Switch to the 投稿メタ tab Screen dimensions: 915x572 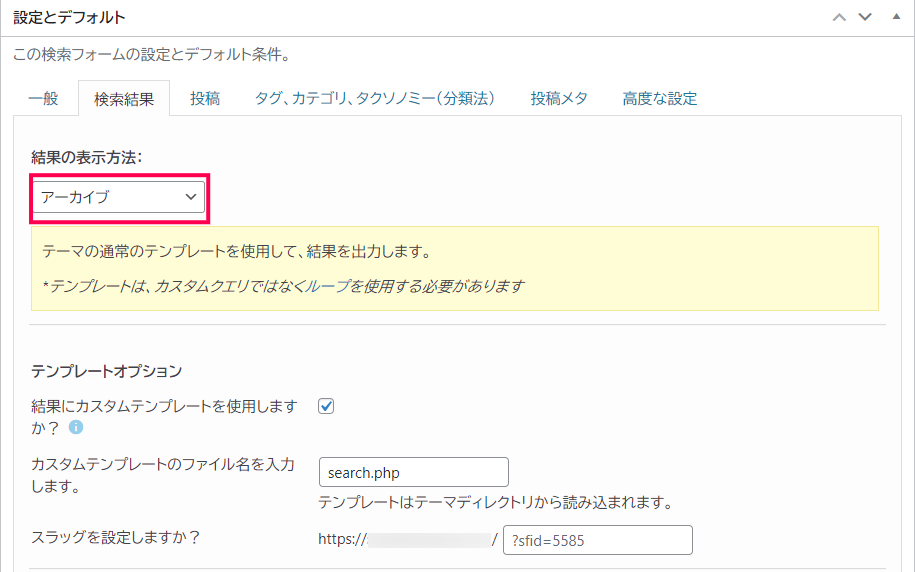(x=558, y=98)
